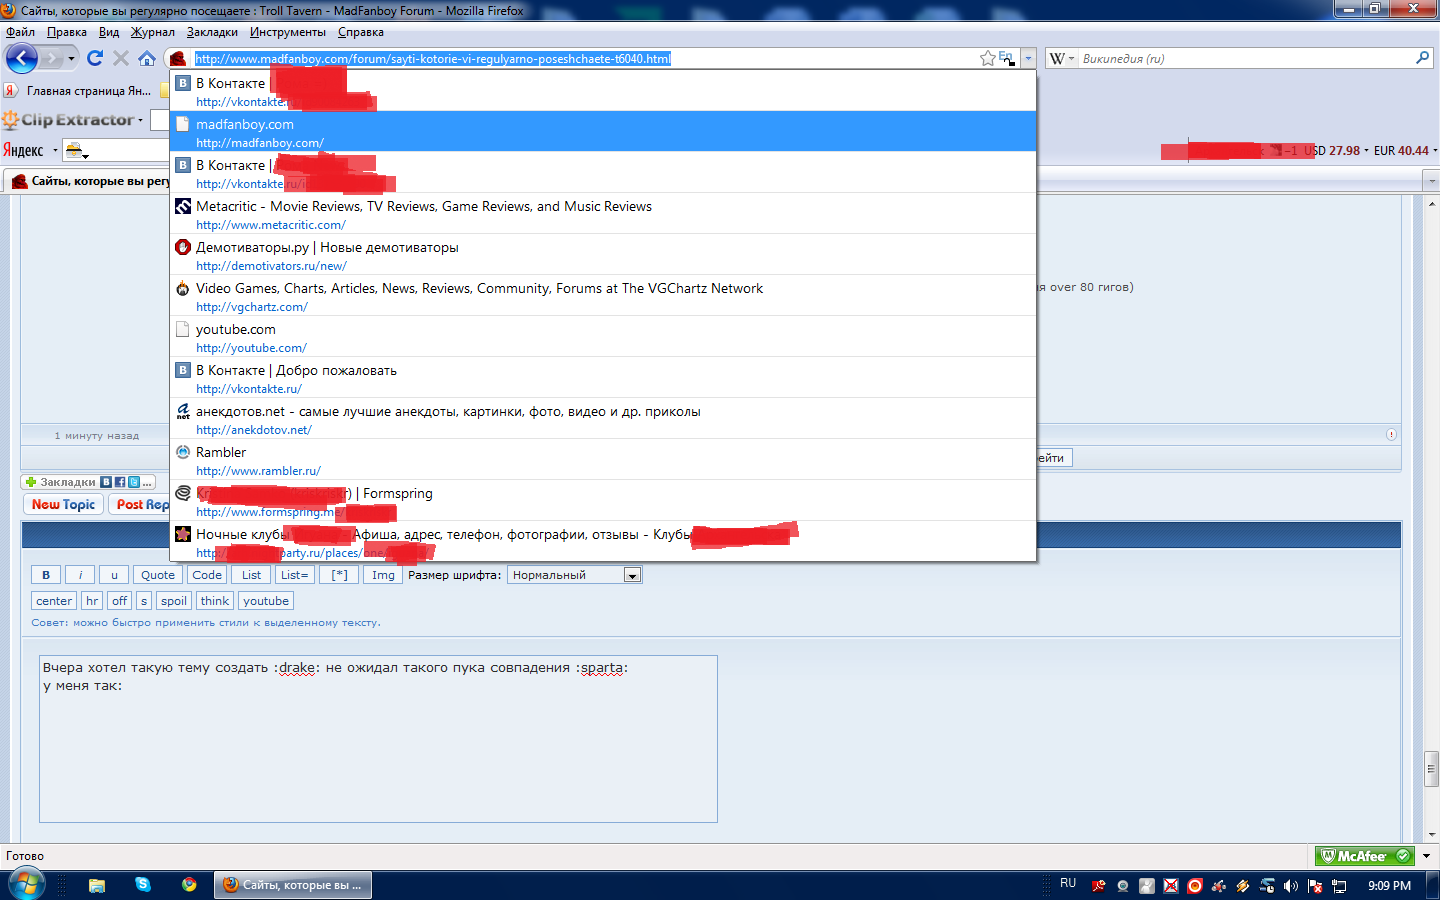Image resolution: width=1440 pixels, height=900 pixels.
Task: Launch Skype from the taskbar
Action: coord(143,884)
